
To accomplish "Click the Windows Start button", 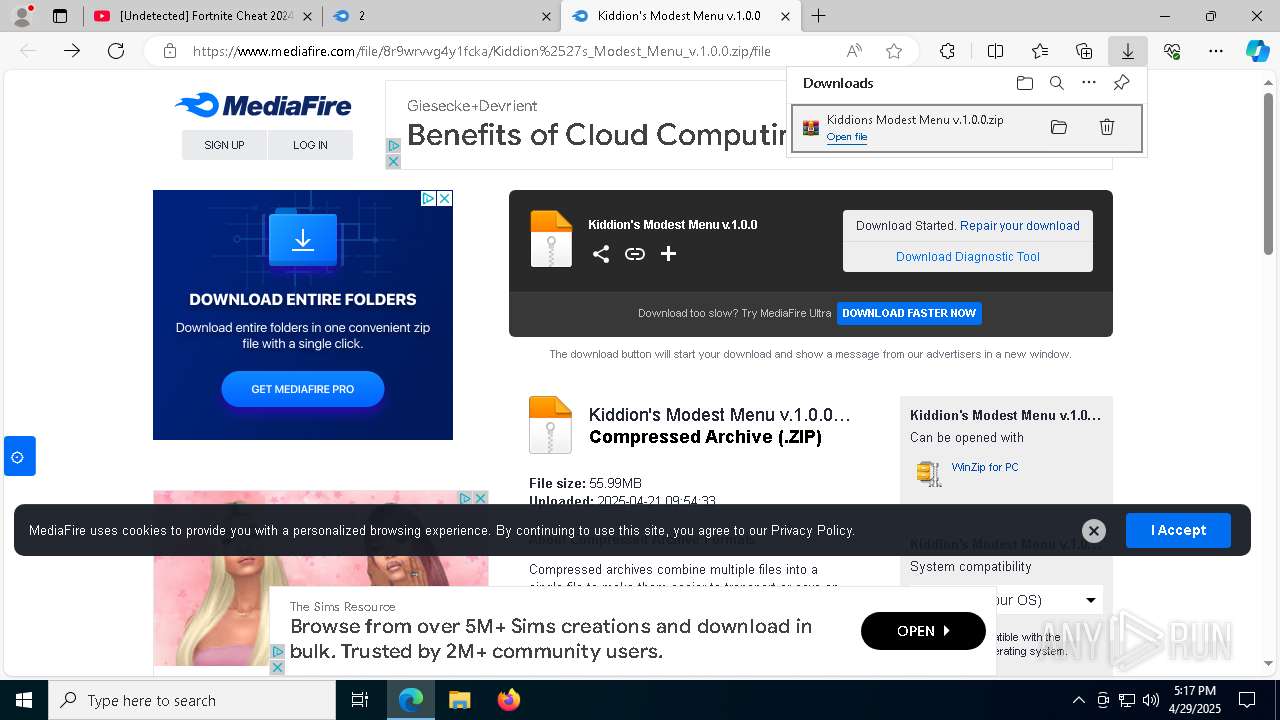I will click(x=24, y=700).
